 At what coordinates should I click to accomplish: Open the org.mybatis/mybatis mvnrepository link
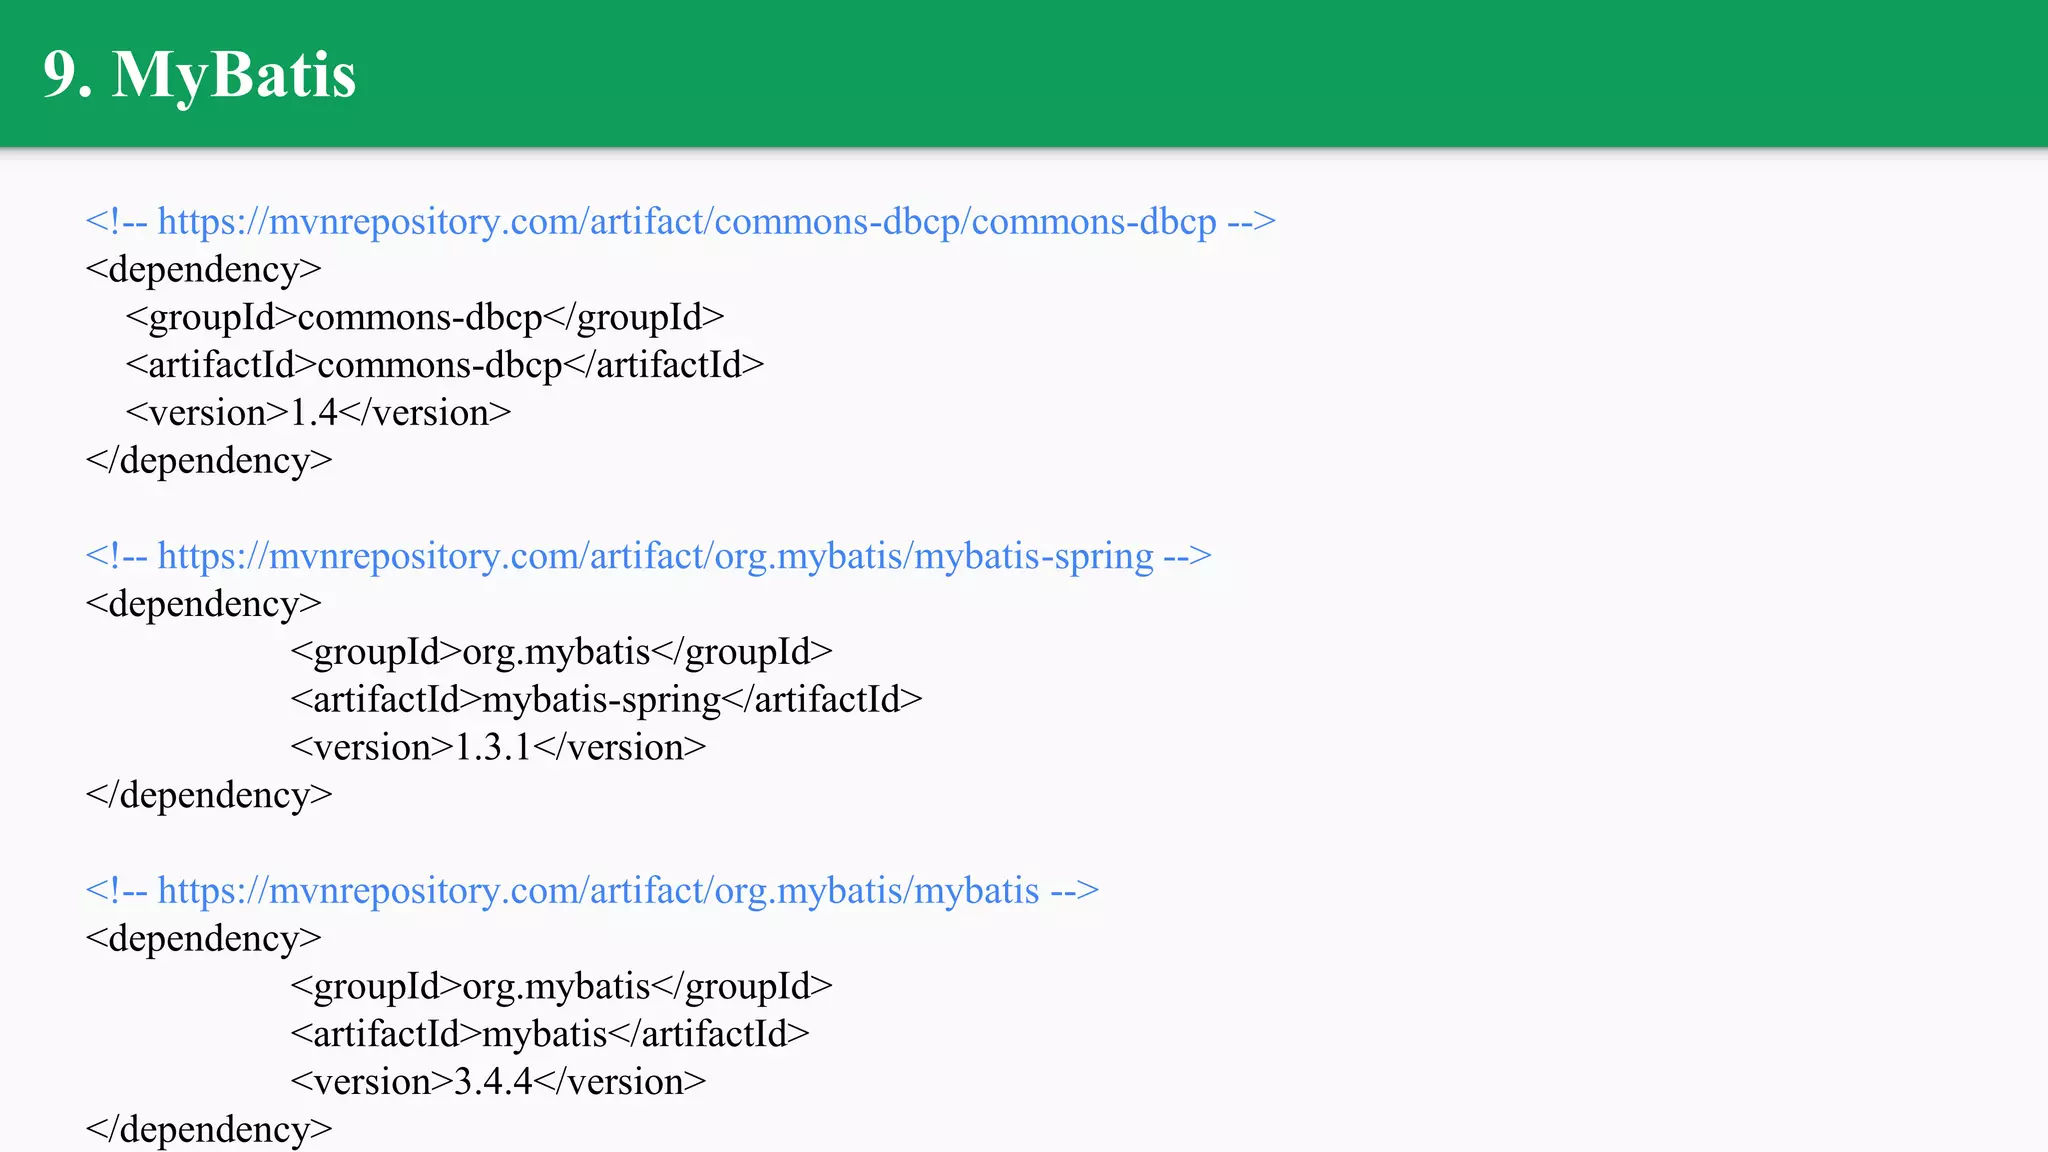[x=598, y=890]
